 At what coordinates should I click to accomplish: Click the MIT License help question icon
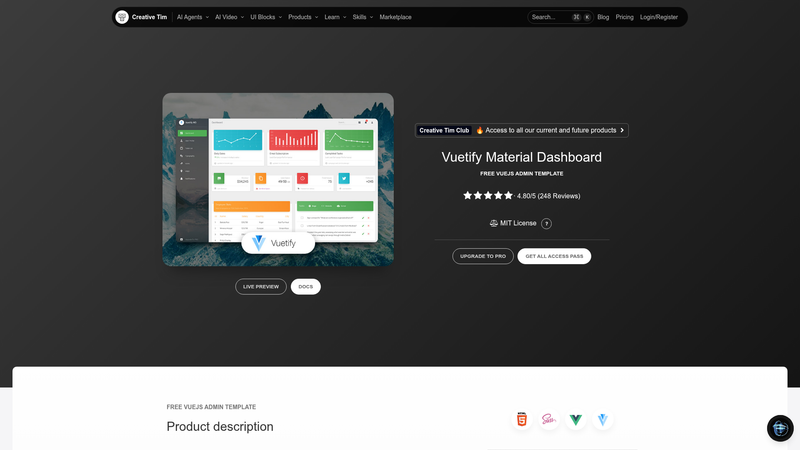pos(546,223)
